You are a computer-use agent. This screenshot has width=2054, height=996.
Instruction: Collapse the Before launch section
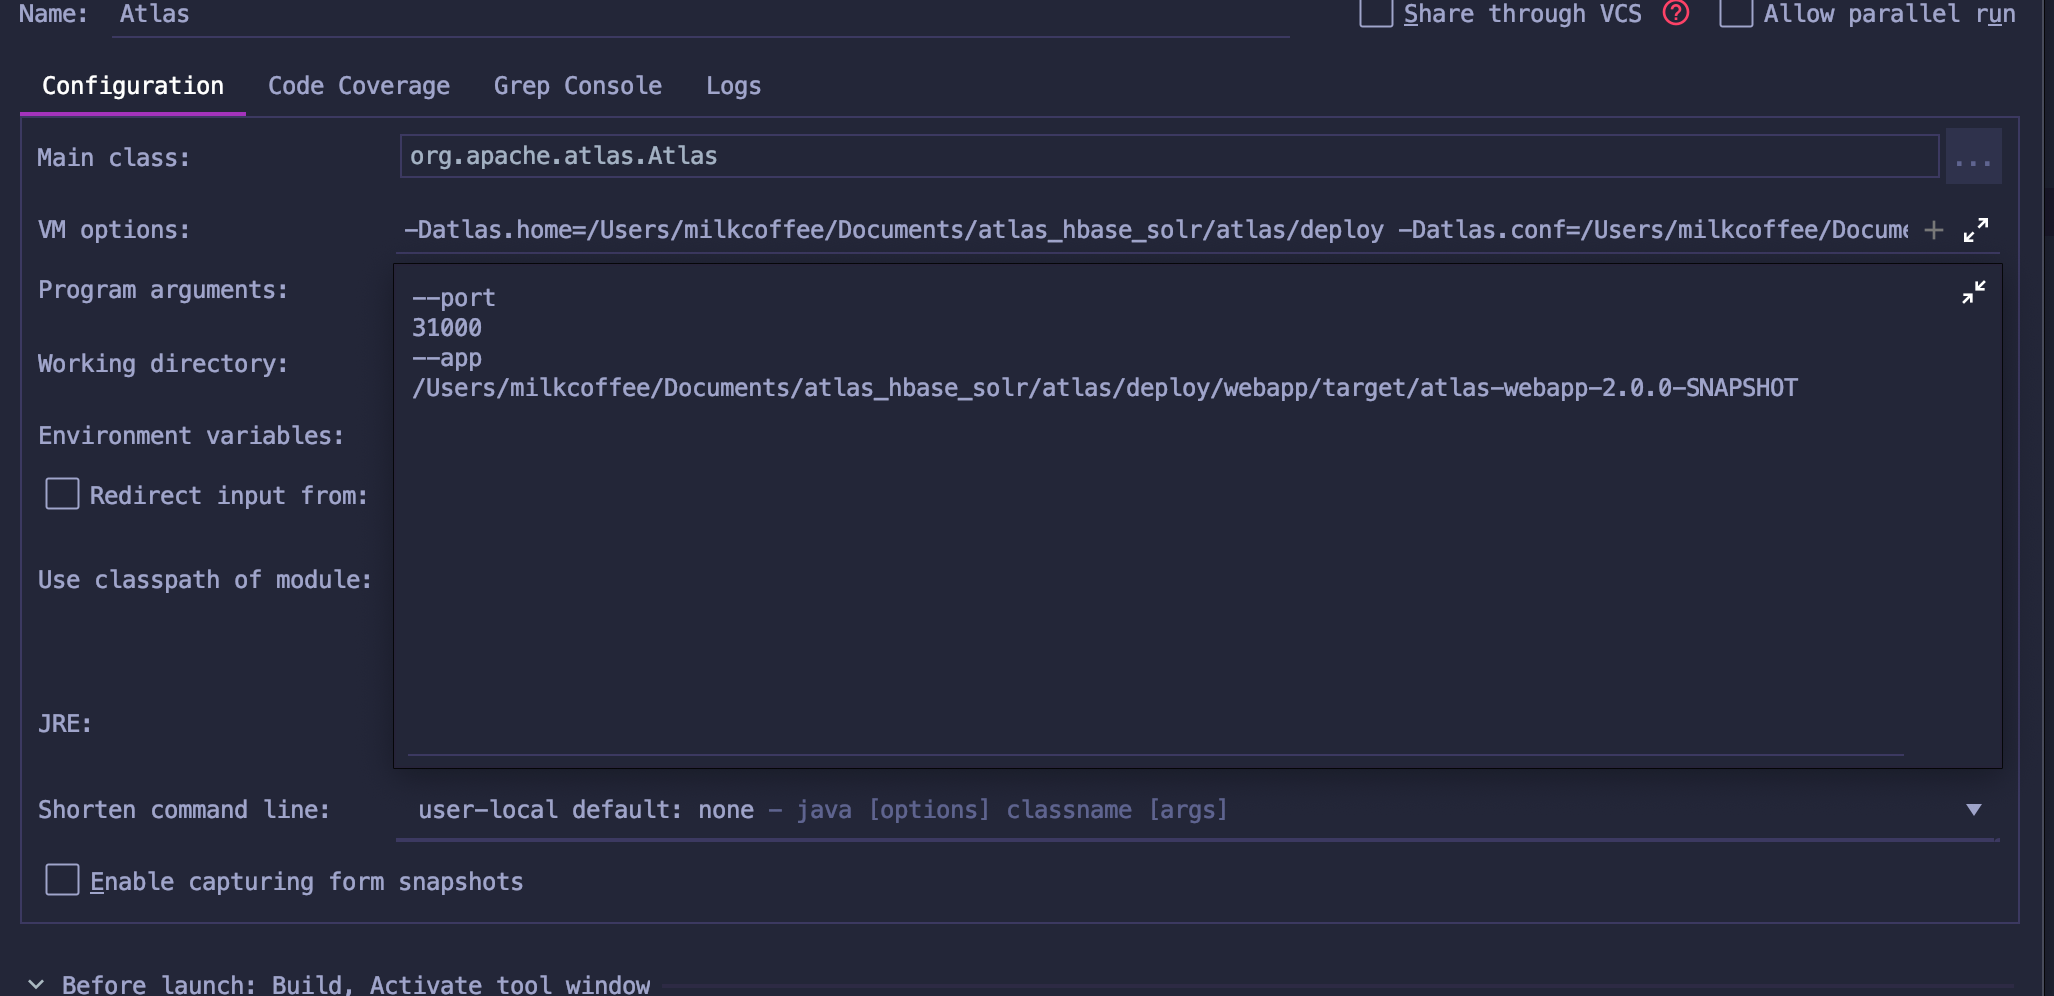pyautogui.click(x=36, y=984)
